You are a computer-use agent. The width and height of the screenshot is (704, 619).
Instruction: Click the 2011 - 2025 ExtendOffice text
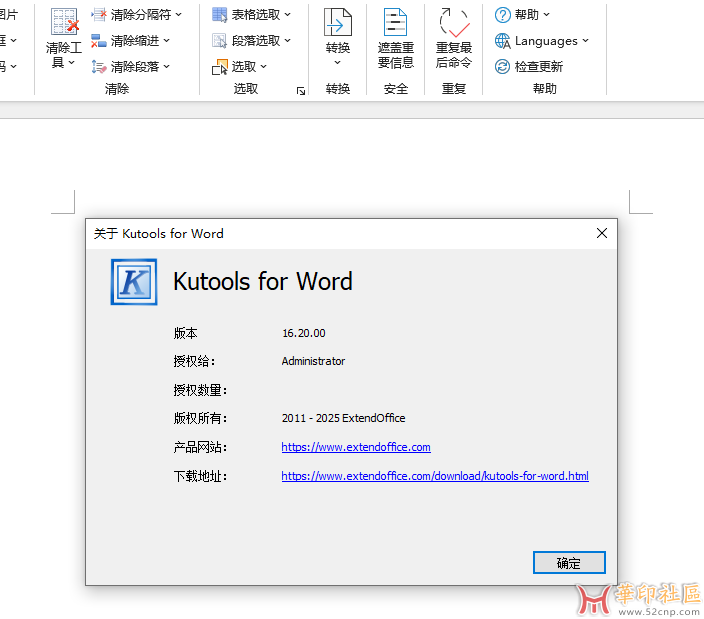pos(343,418)
